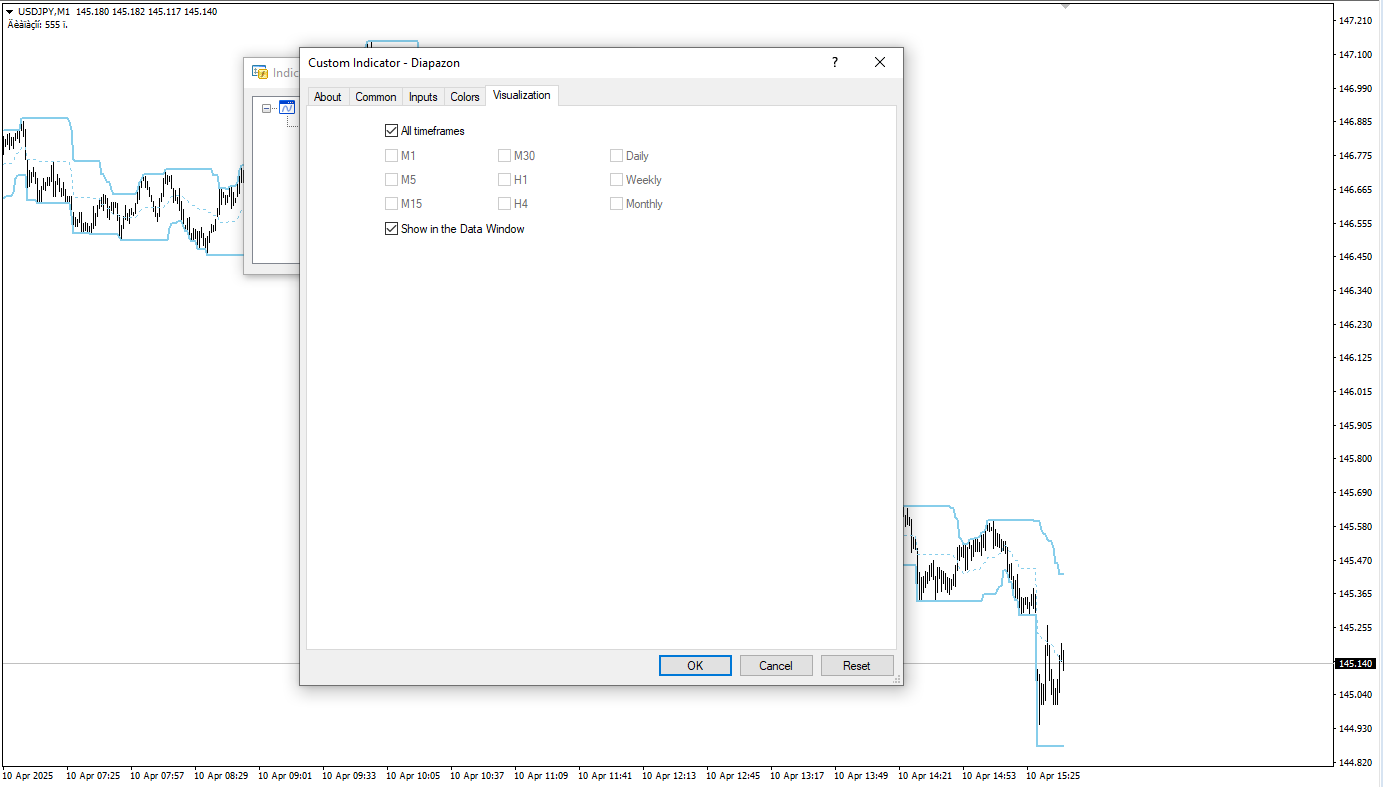This screenshot has height=787, width=1383.
Task: Toggle the M15 timeframe checkbox
Action: point(391,204)
